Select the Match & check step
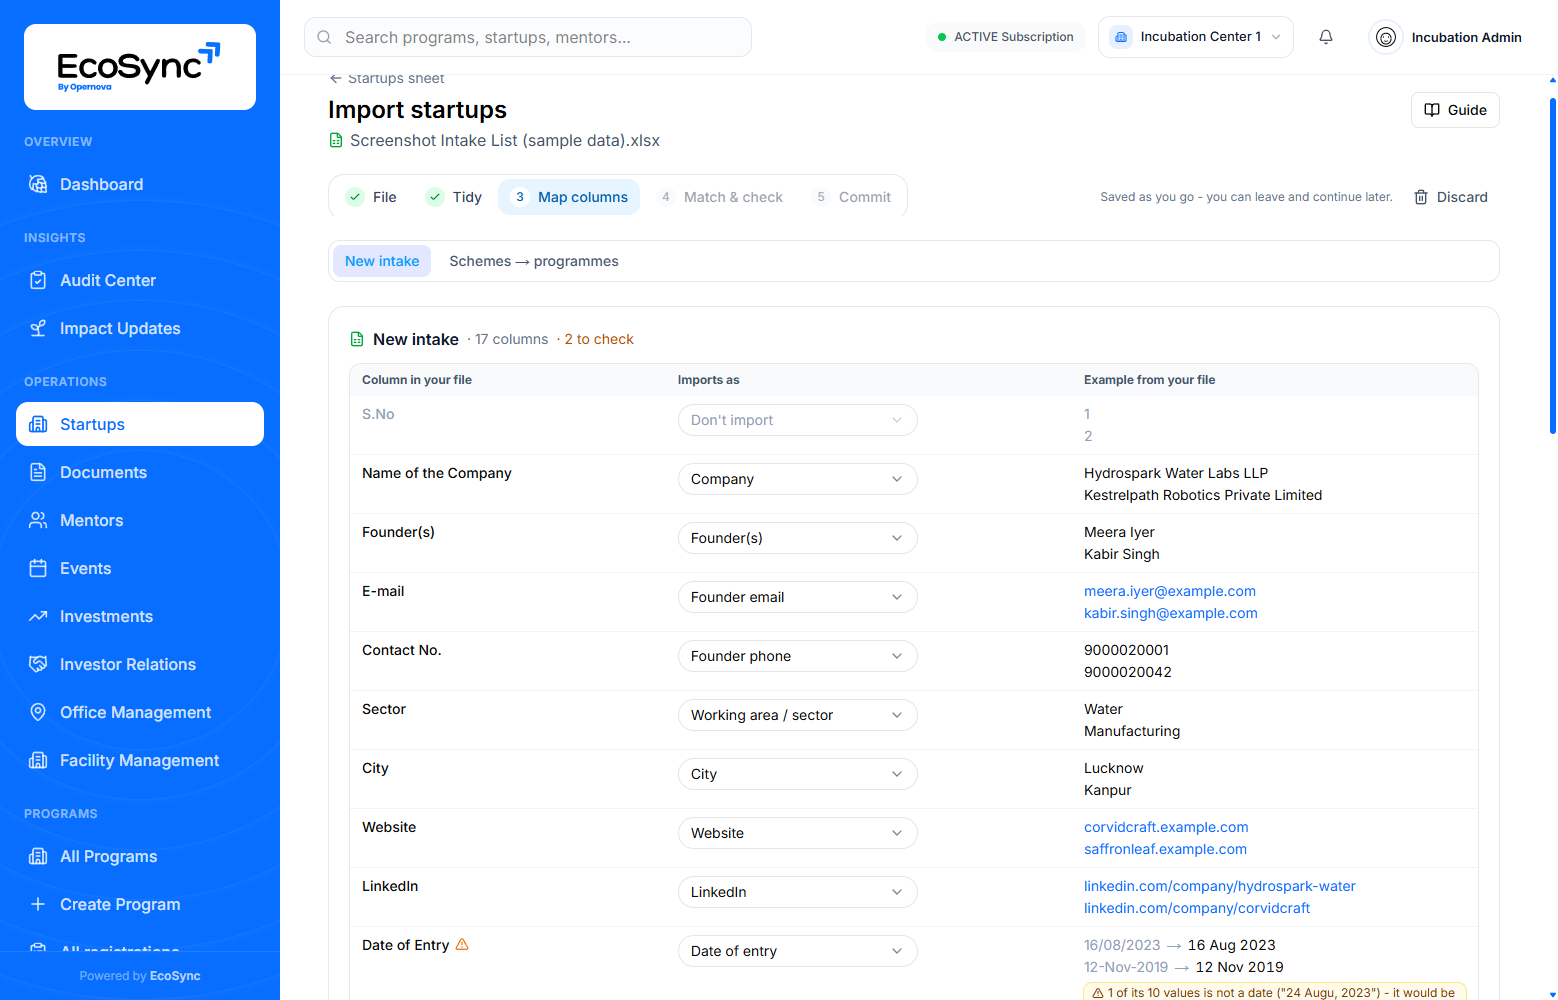Viewport: 1558px width, 1000px height. tap(720, 197)
